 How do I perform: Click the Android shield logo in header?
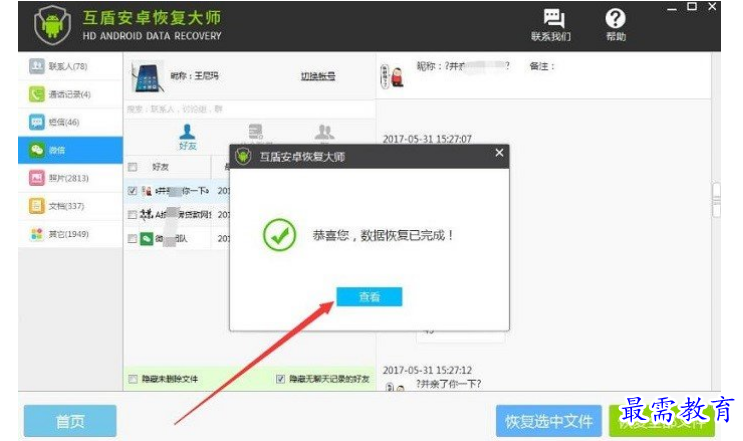53,25
